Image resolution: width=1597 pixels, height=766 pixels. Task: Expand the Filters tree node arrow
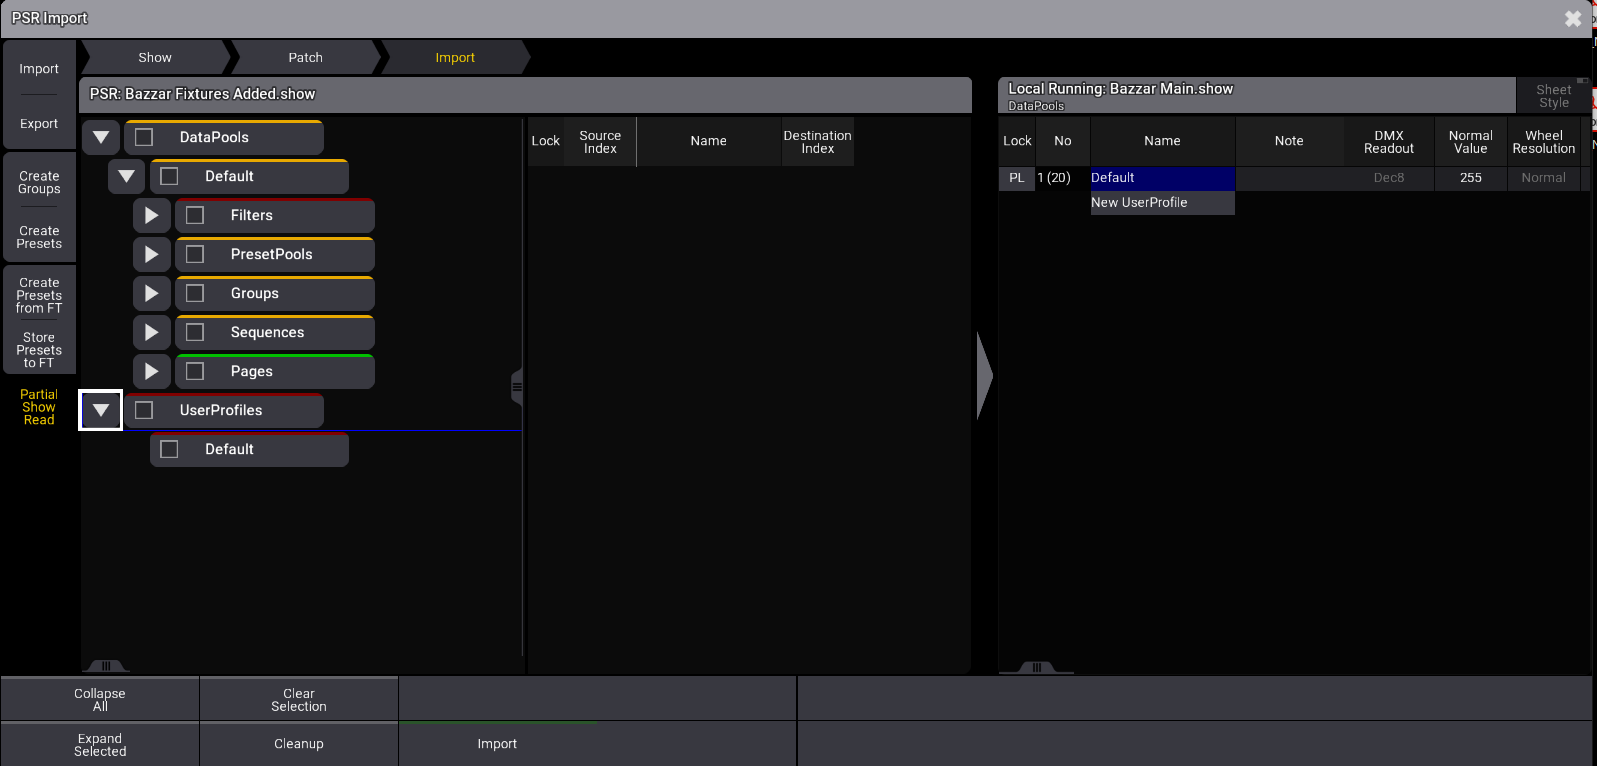[151, 215]
